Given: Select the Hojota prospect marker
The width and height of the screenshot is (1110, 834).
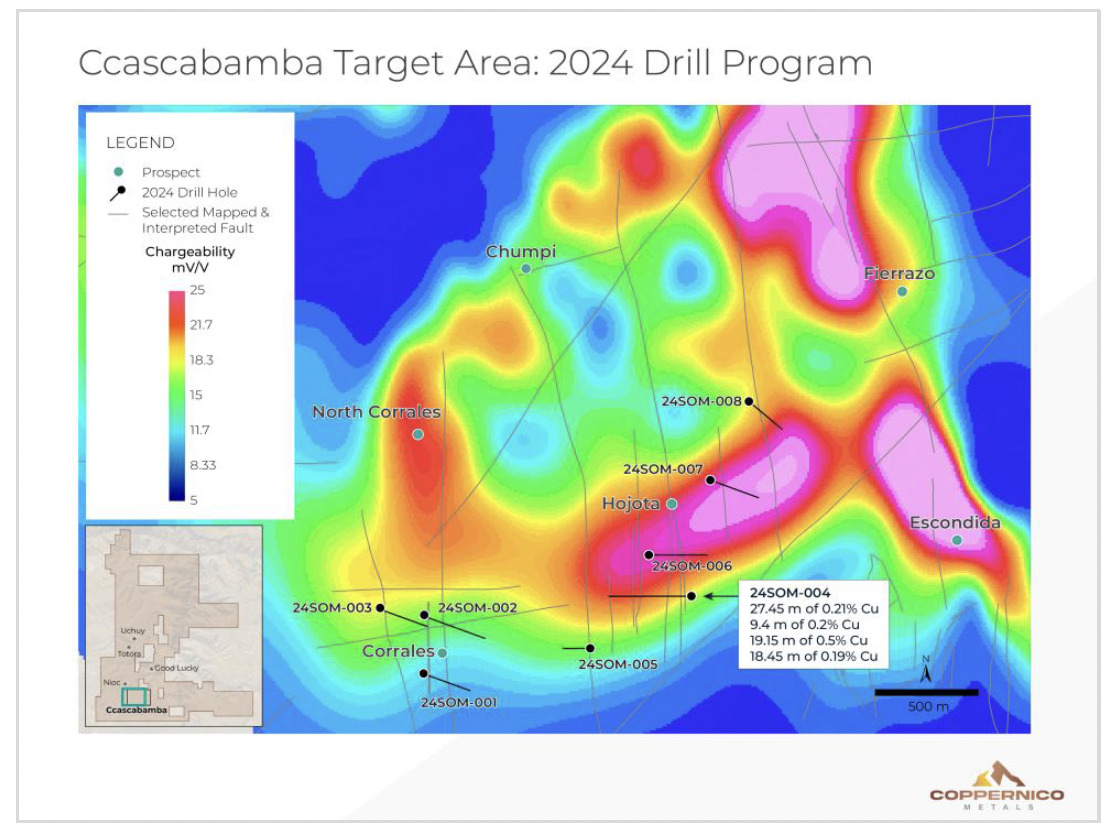Looking at the screenshot, I should click(672, 504).
